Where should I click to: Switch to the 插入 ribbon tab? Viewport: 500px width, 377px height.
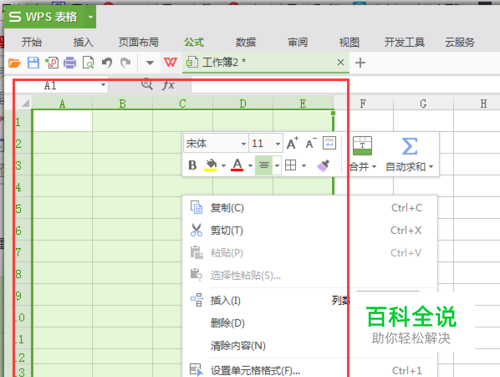pyautogui.click(x=83, y=42)
